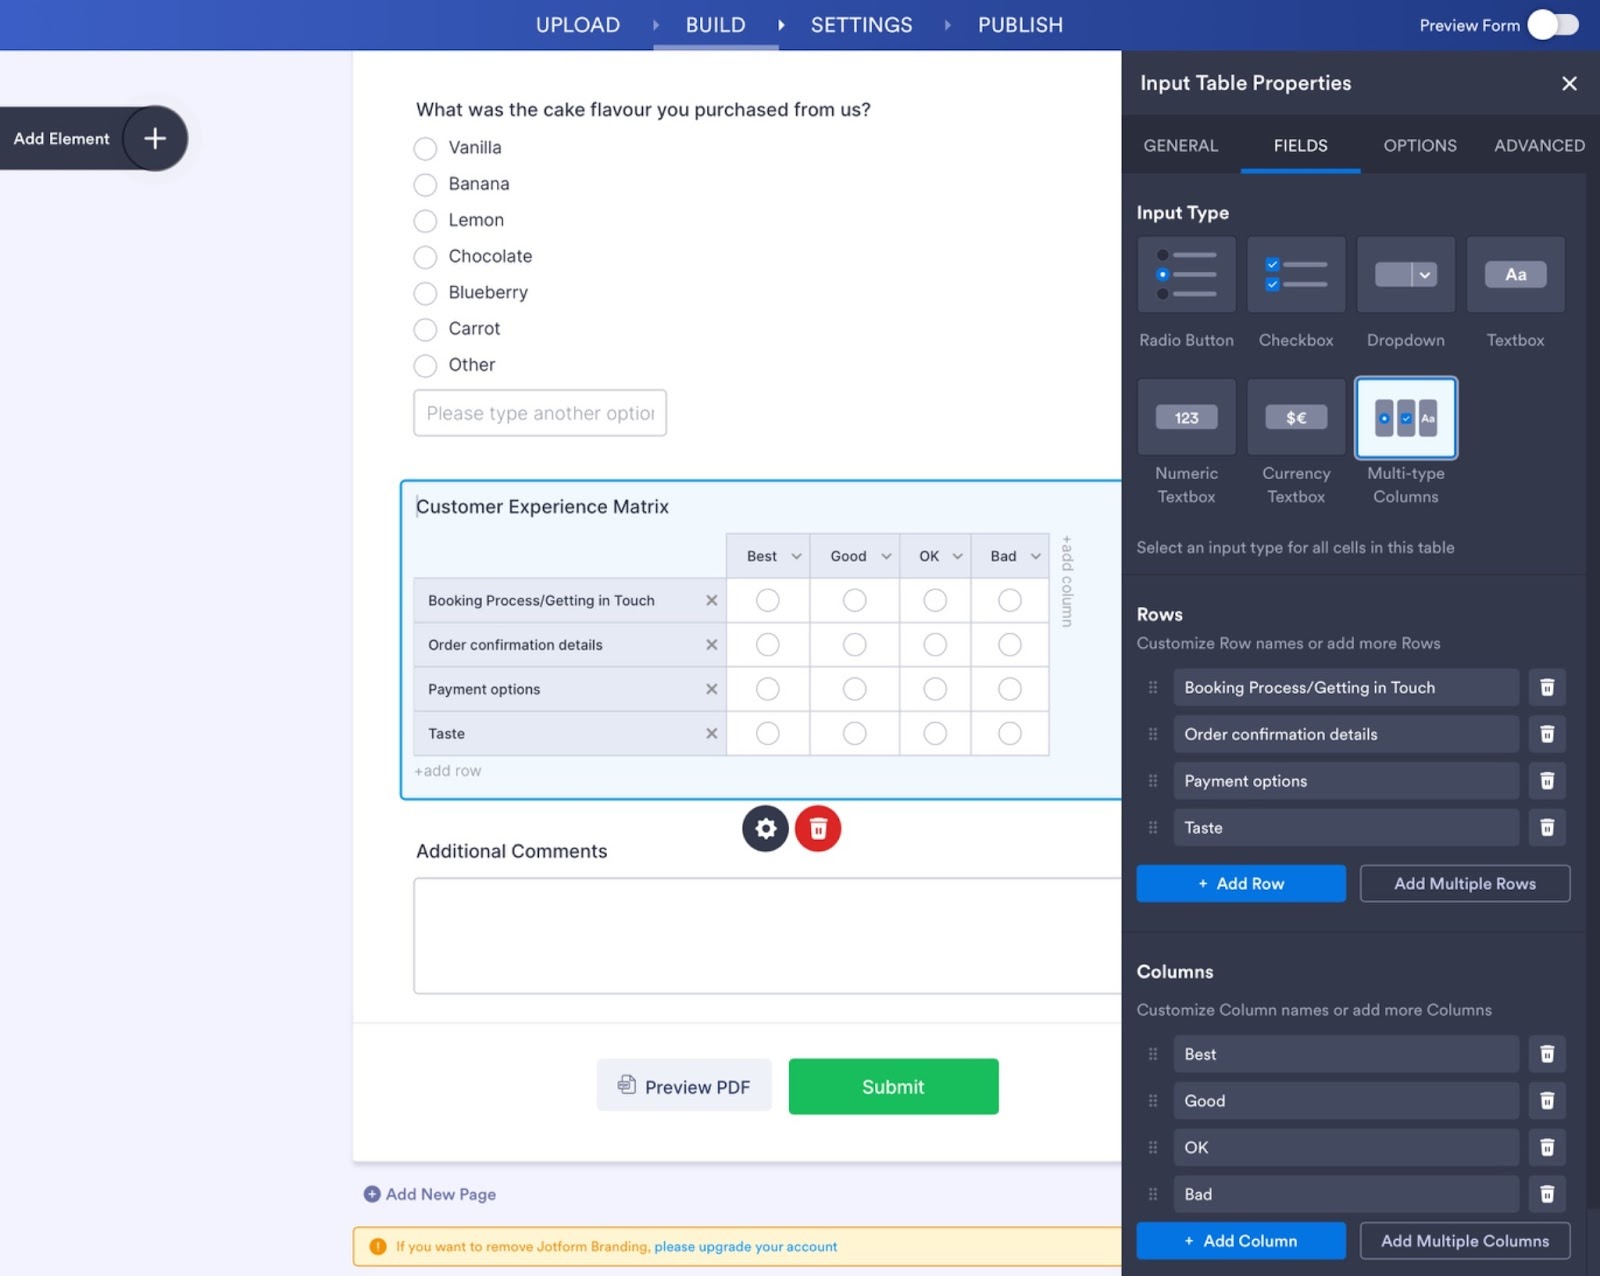Go to the SETTINGS step
The width and height of the screenshot is (1600, 1276).
(861, 25)
